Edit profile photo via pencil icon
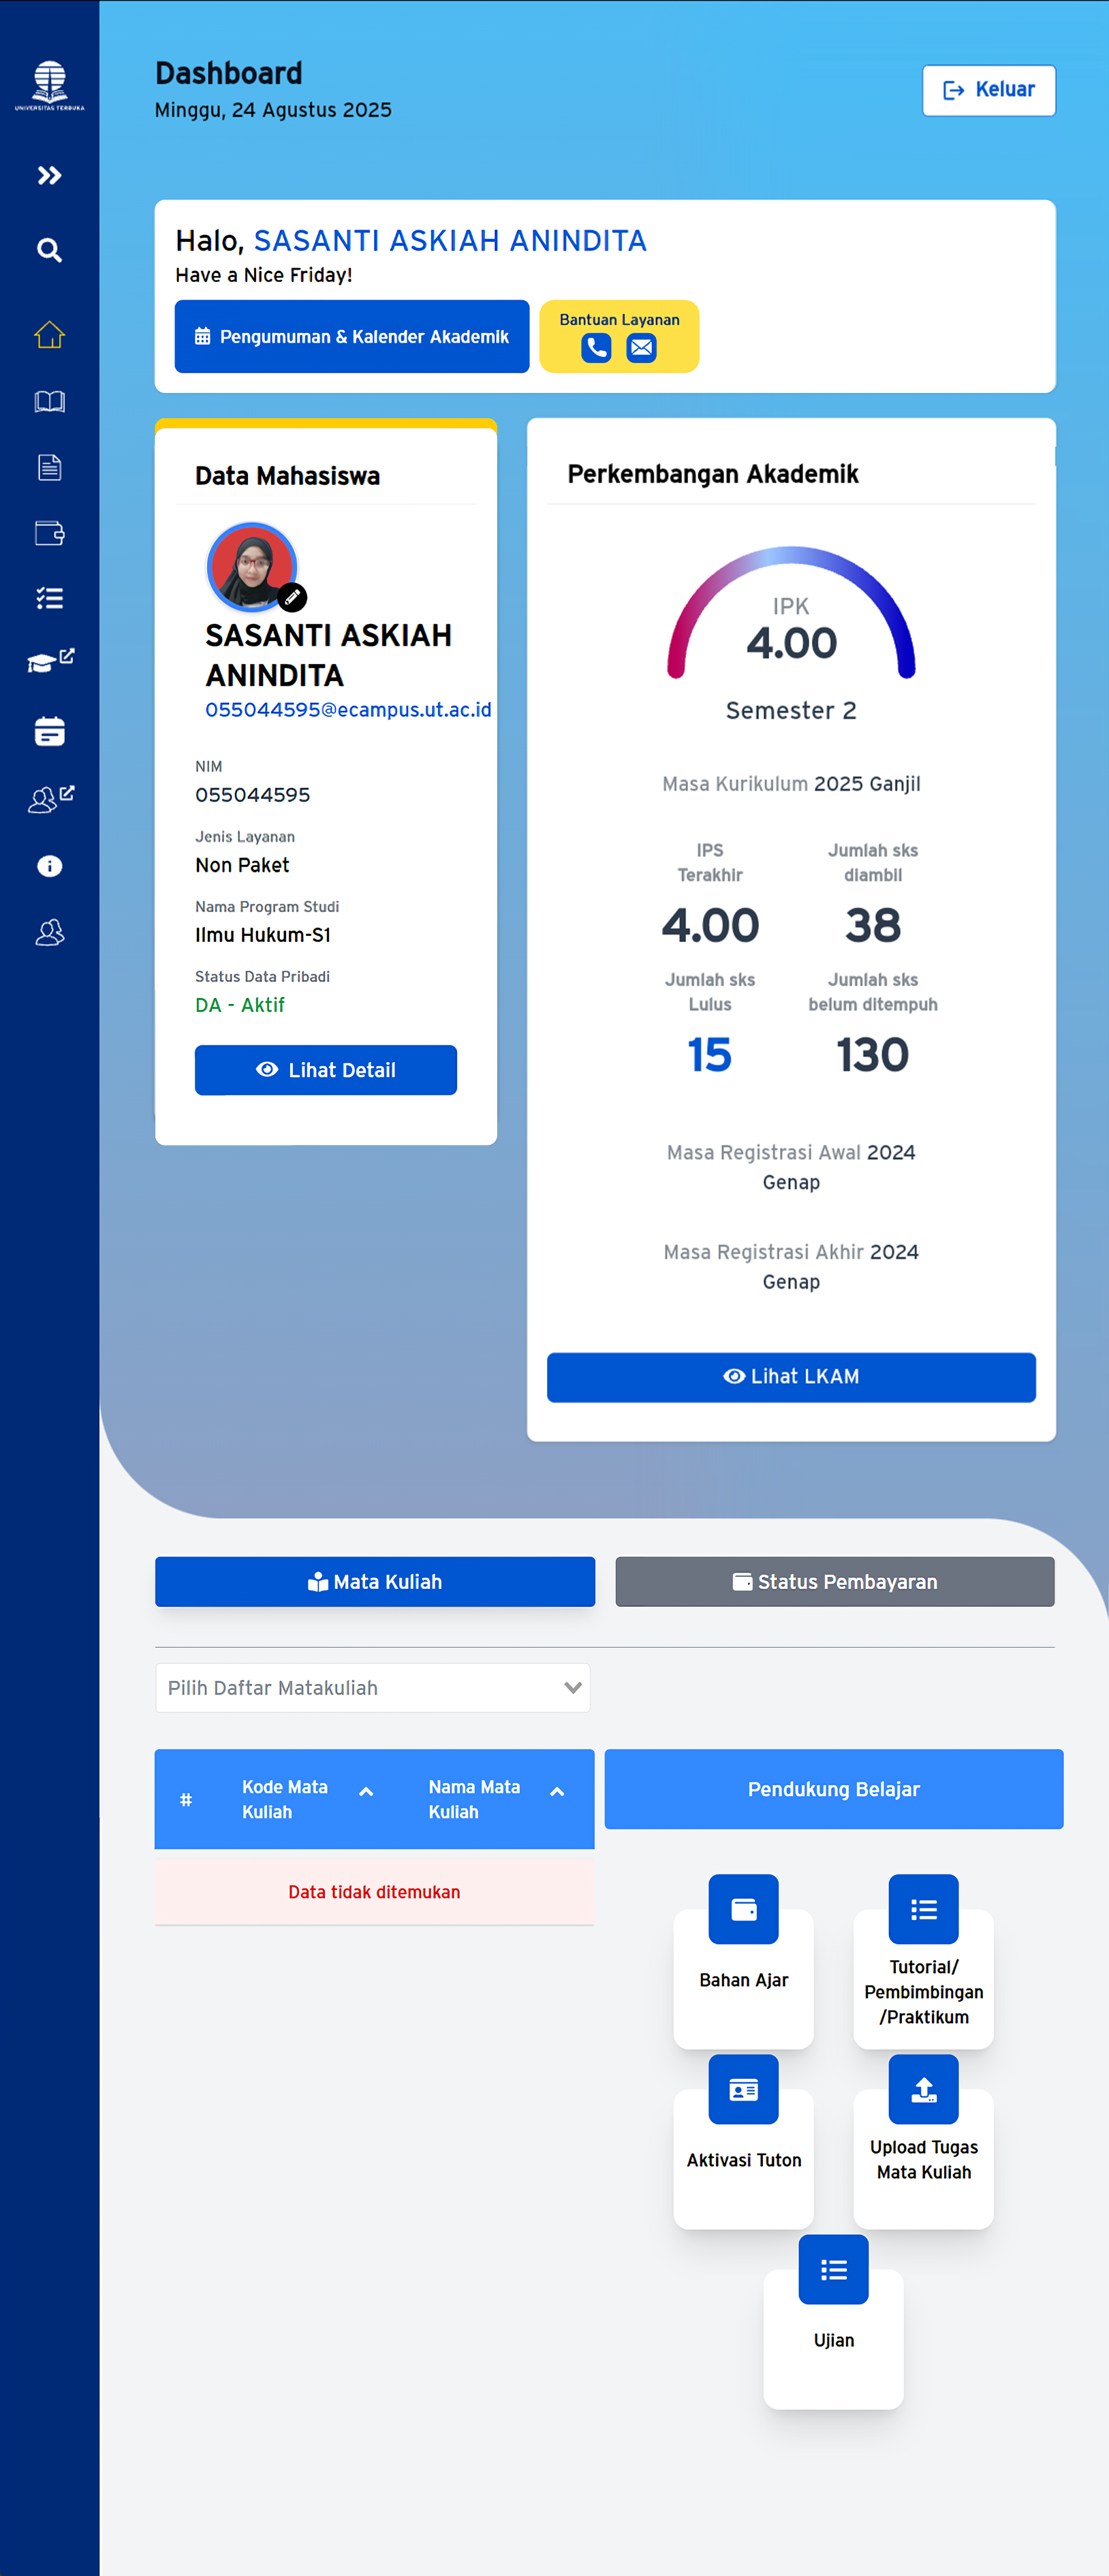 point(292,597)
